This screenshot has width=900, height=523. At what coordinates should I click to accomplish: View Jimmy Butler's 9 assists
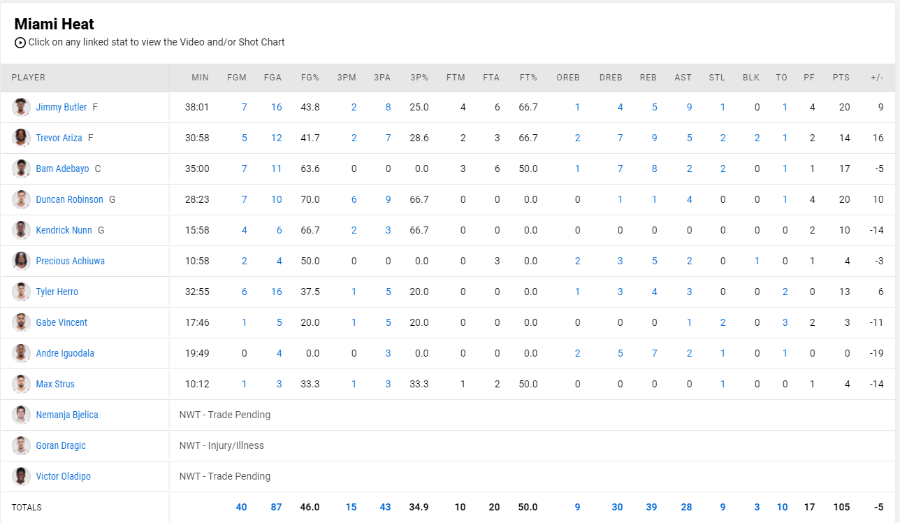tap(689, 107)
